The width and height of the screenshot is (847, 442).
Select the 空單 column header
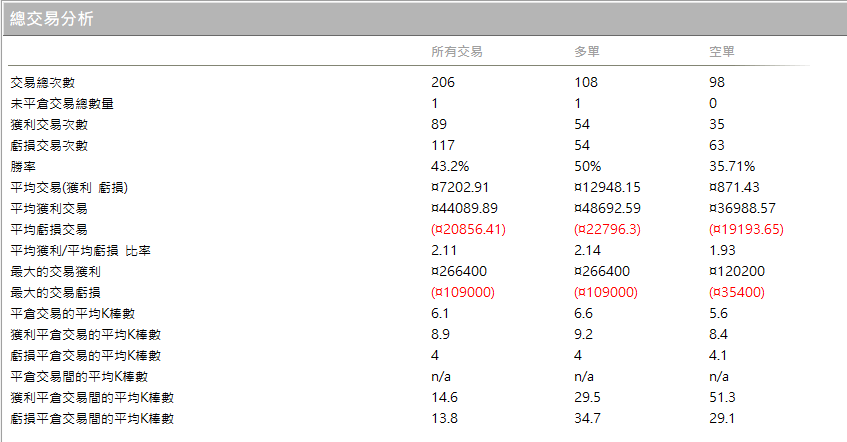pos(722,52)
